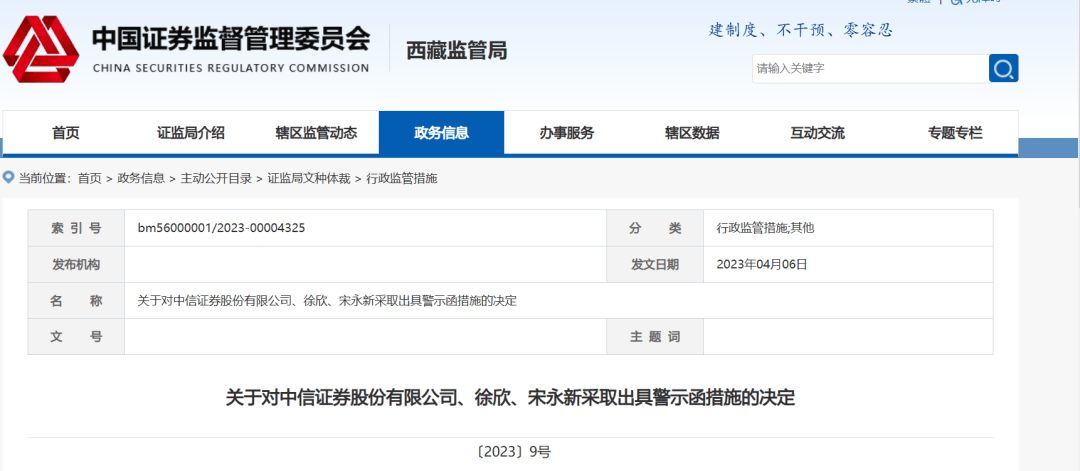The height and width of the screenshot is (471, 1080).
Task: Open the 办事服务 navigation tab
Action: (567, 133)
